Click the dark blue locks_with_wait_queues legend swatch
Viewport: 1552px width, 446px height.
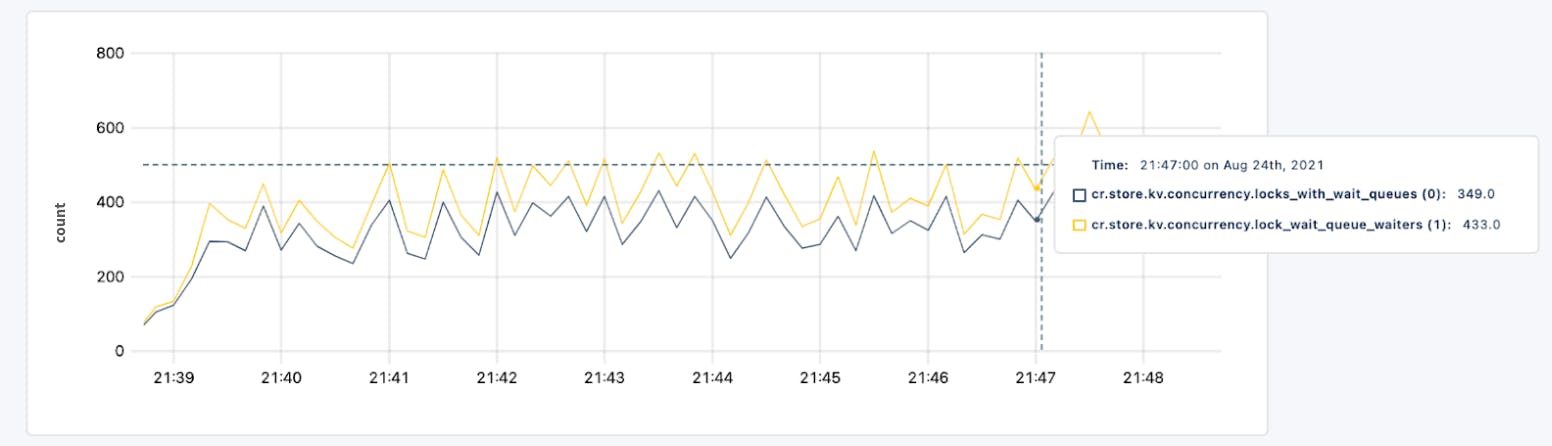coord(1079,194)
